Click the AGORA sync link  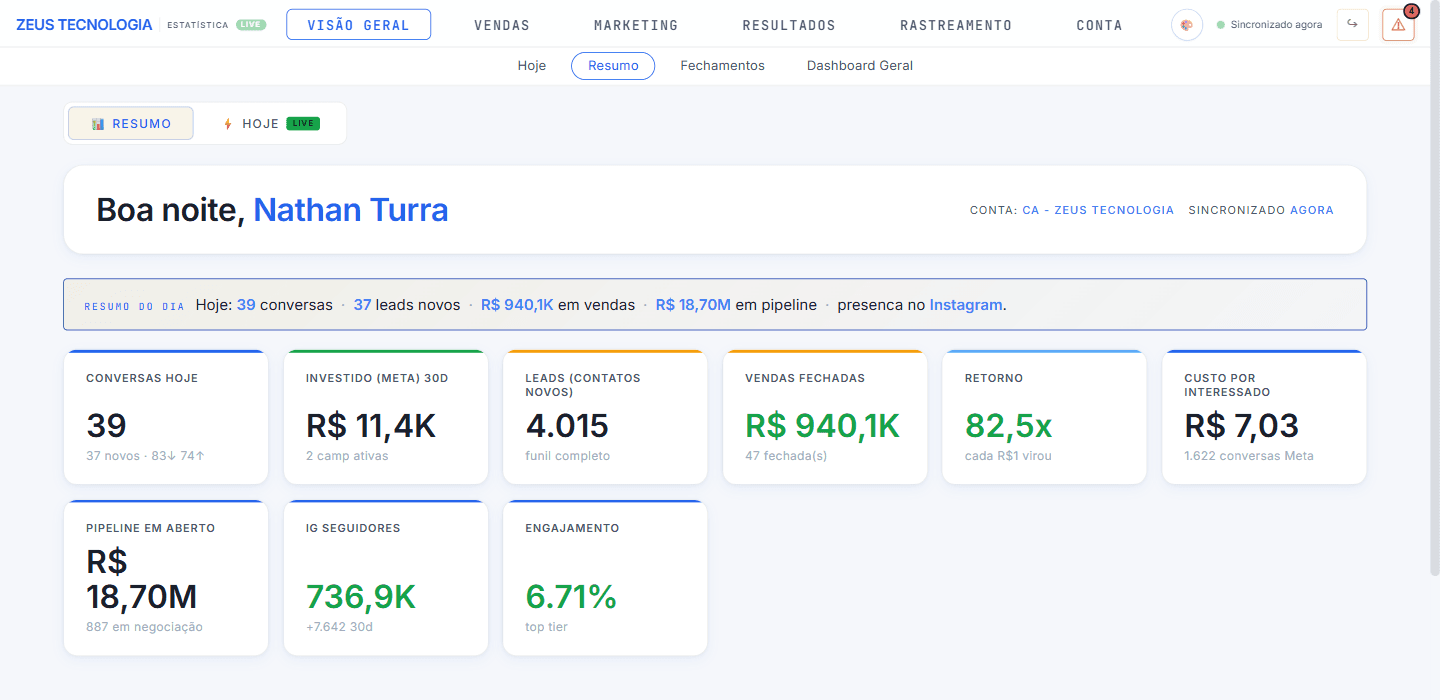point(1312,210)
